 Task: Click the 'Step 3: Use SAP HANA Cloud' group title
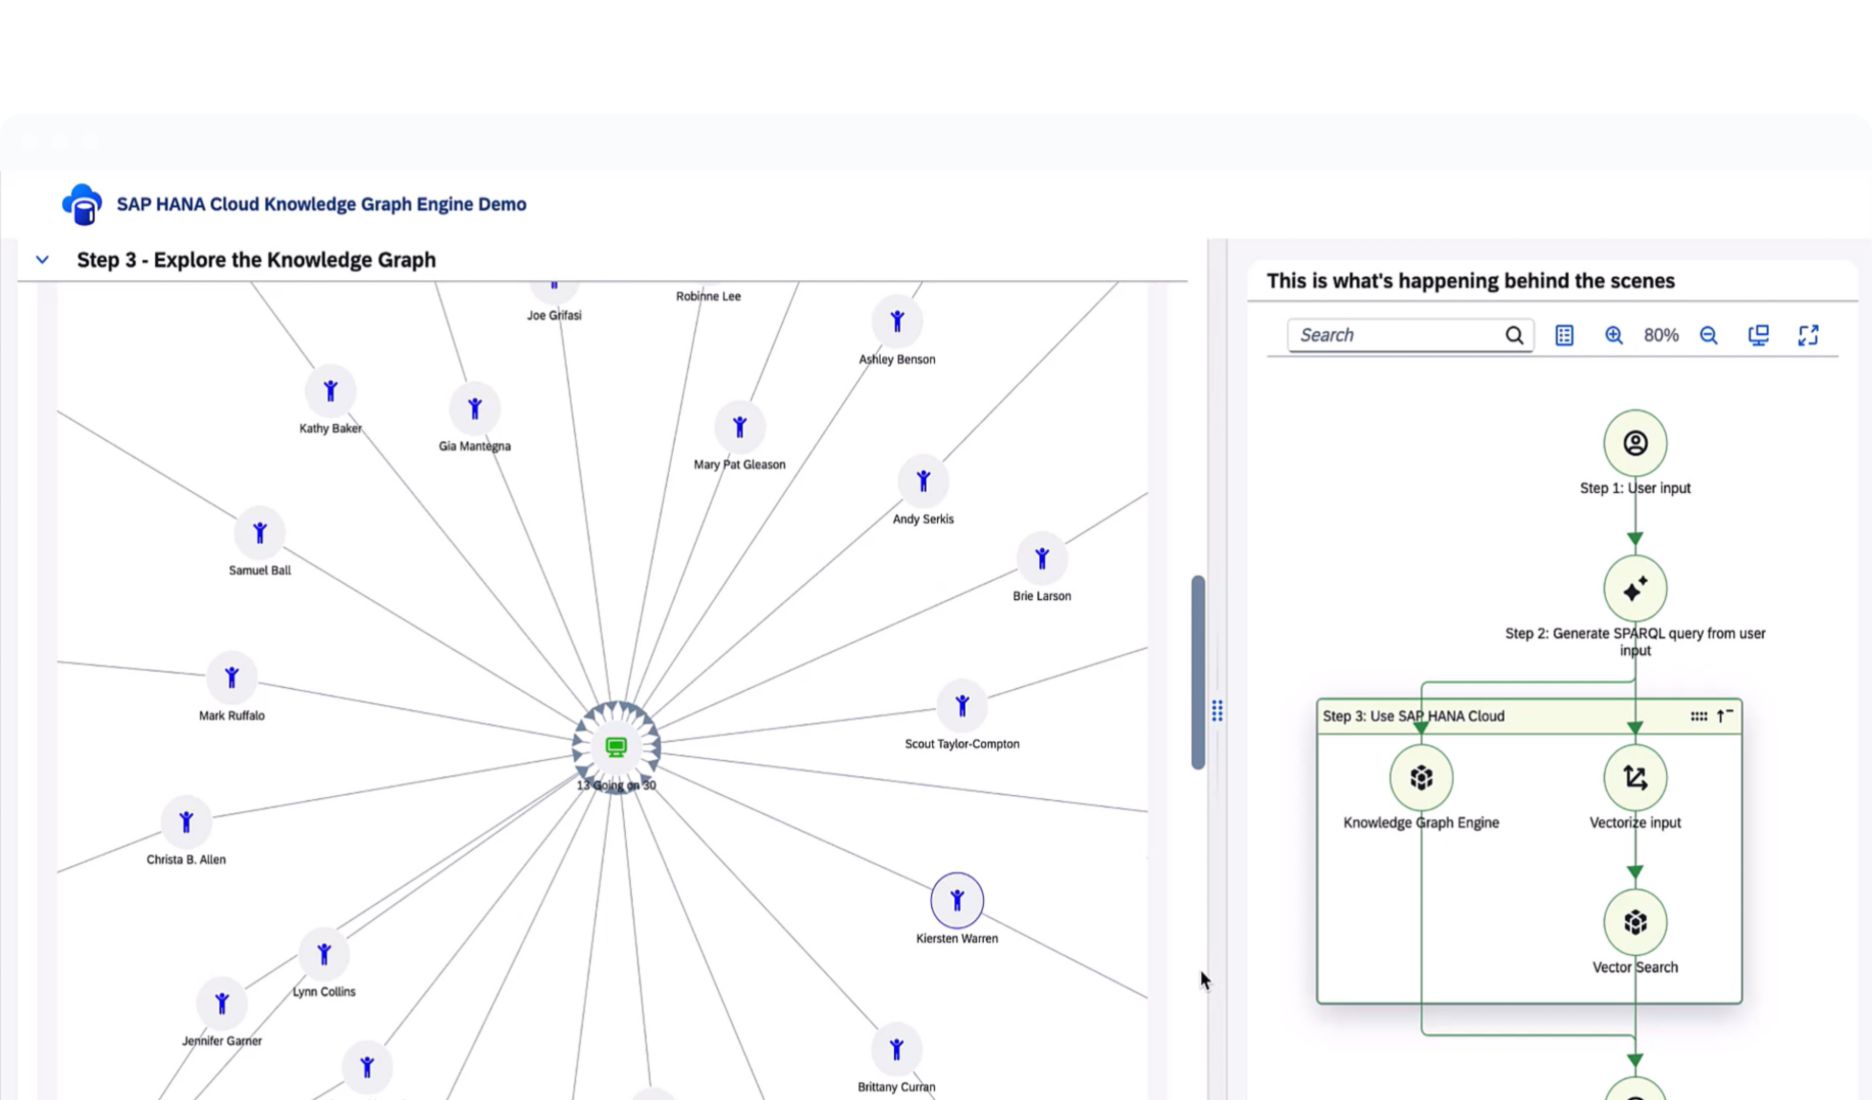(1413, 716)
